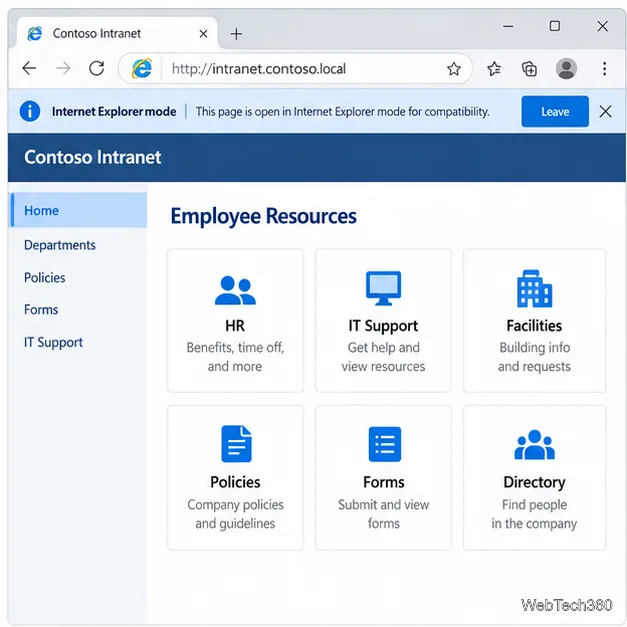627x627 pixels.
Task: Open the Policies card title
Action: 235,482
